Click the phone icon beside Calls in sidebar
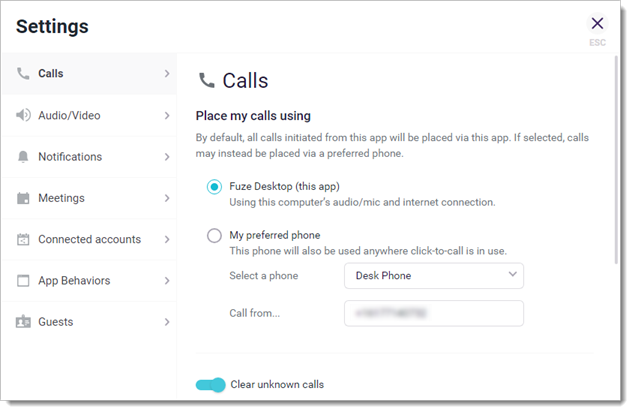The width and height of the screenshot is (632, 412). tap(22, 73)
